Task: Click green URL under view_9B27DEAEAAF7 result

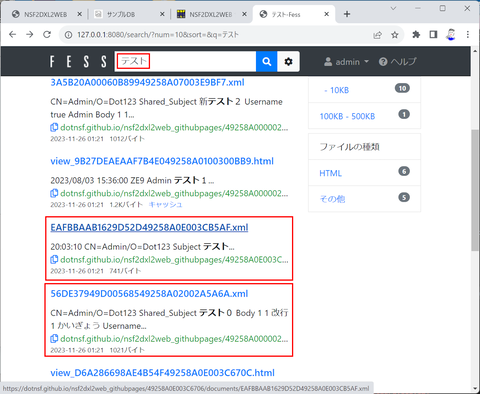Action: pos(174,193)
